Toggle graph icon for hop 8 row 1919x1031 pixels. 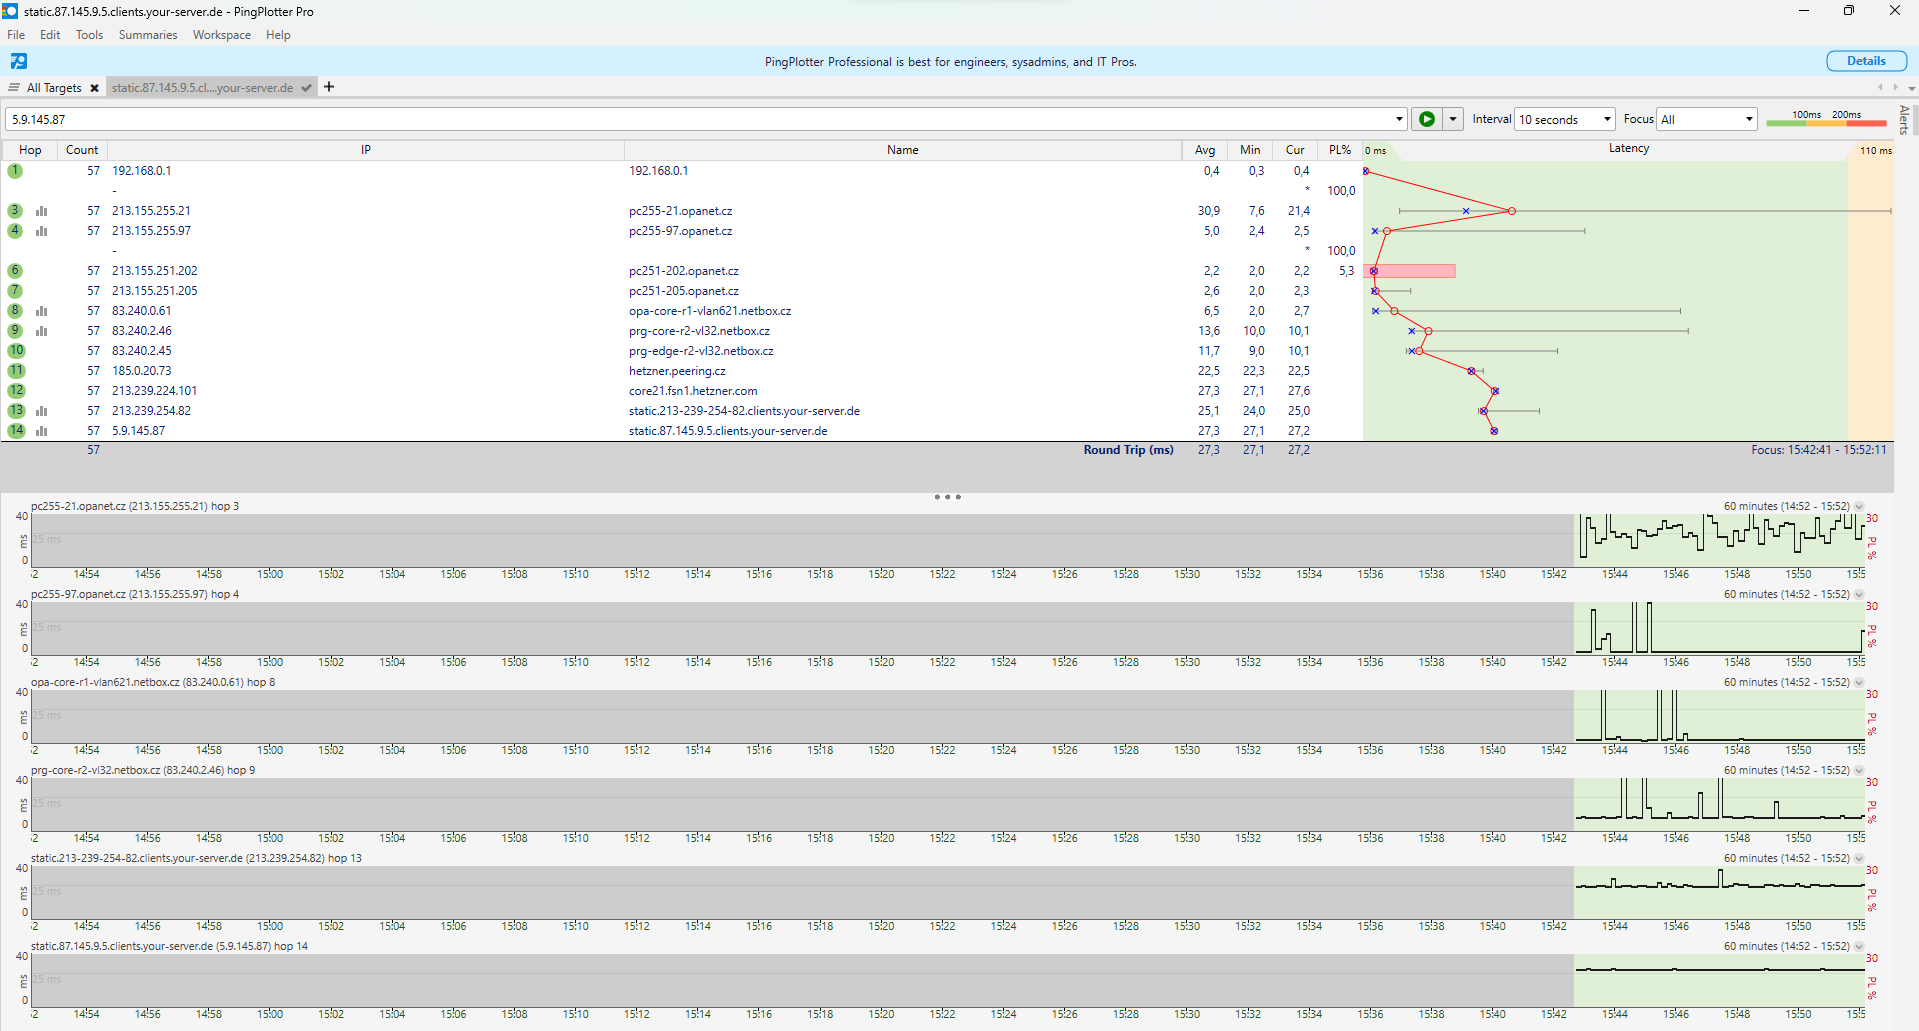click(x=42, y=311)
